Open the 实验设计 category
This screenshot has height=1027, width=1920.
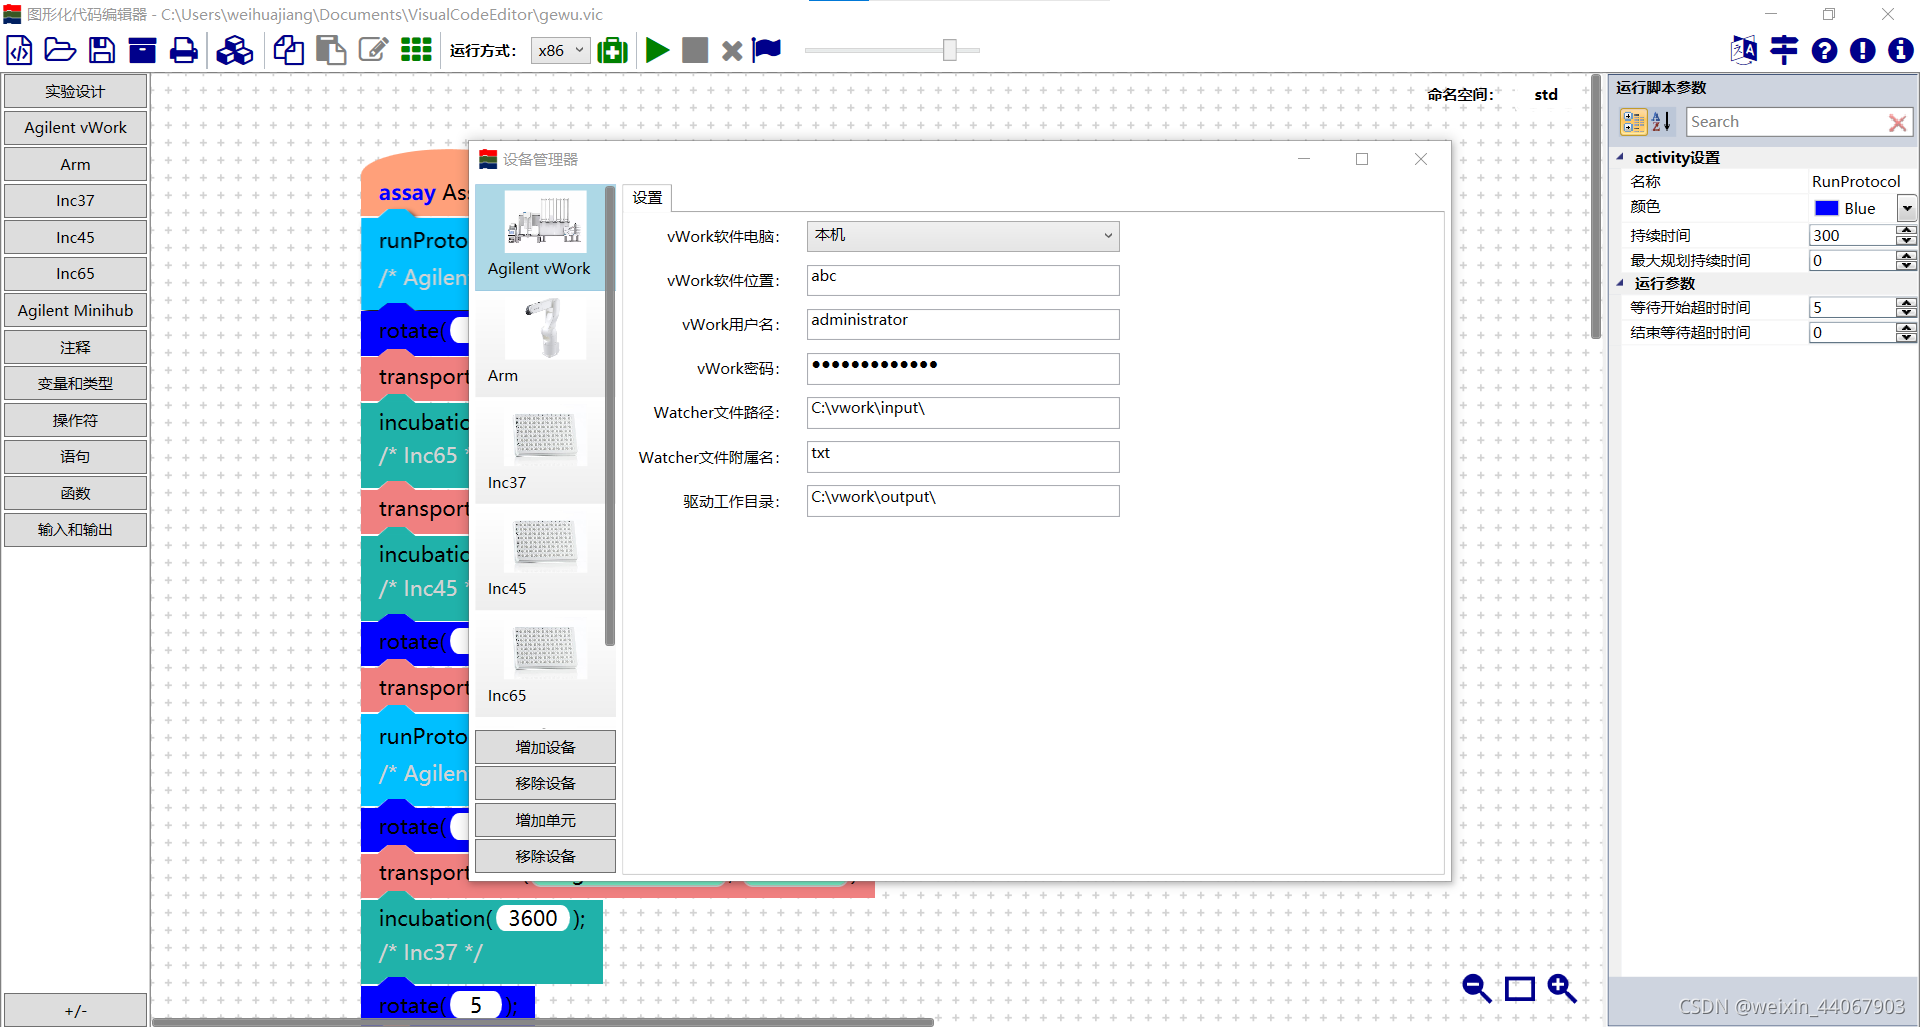coord(75,91)
